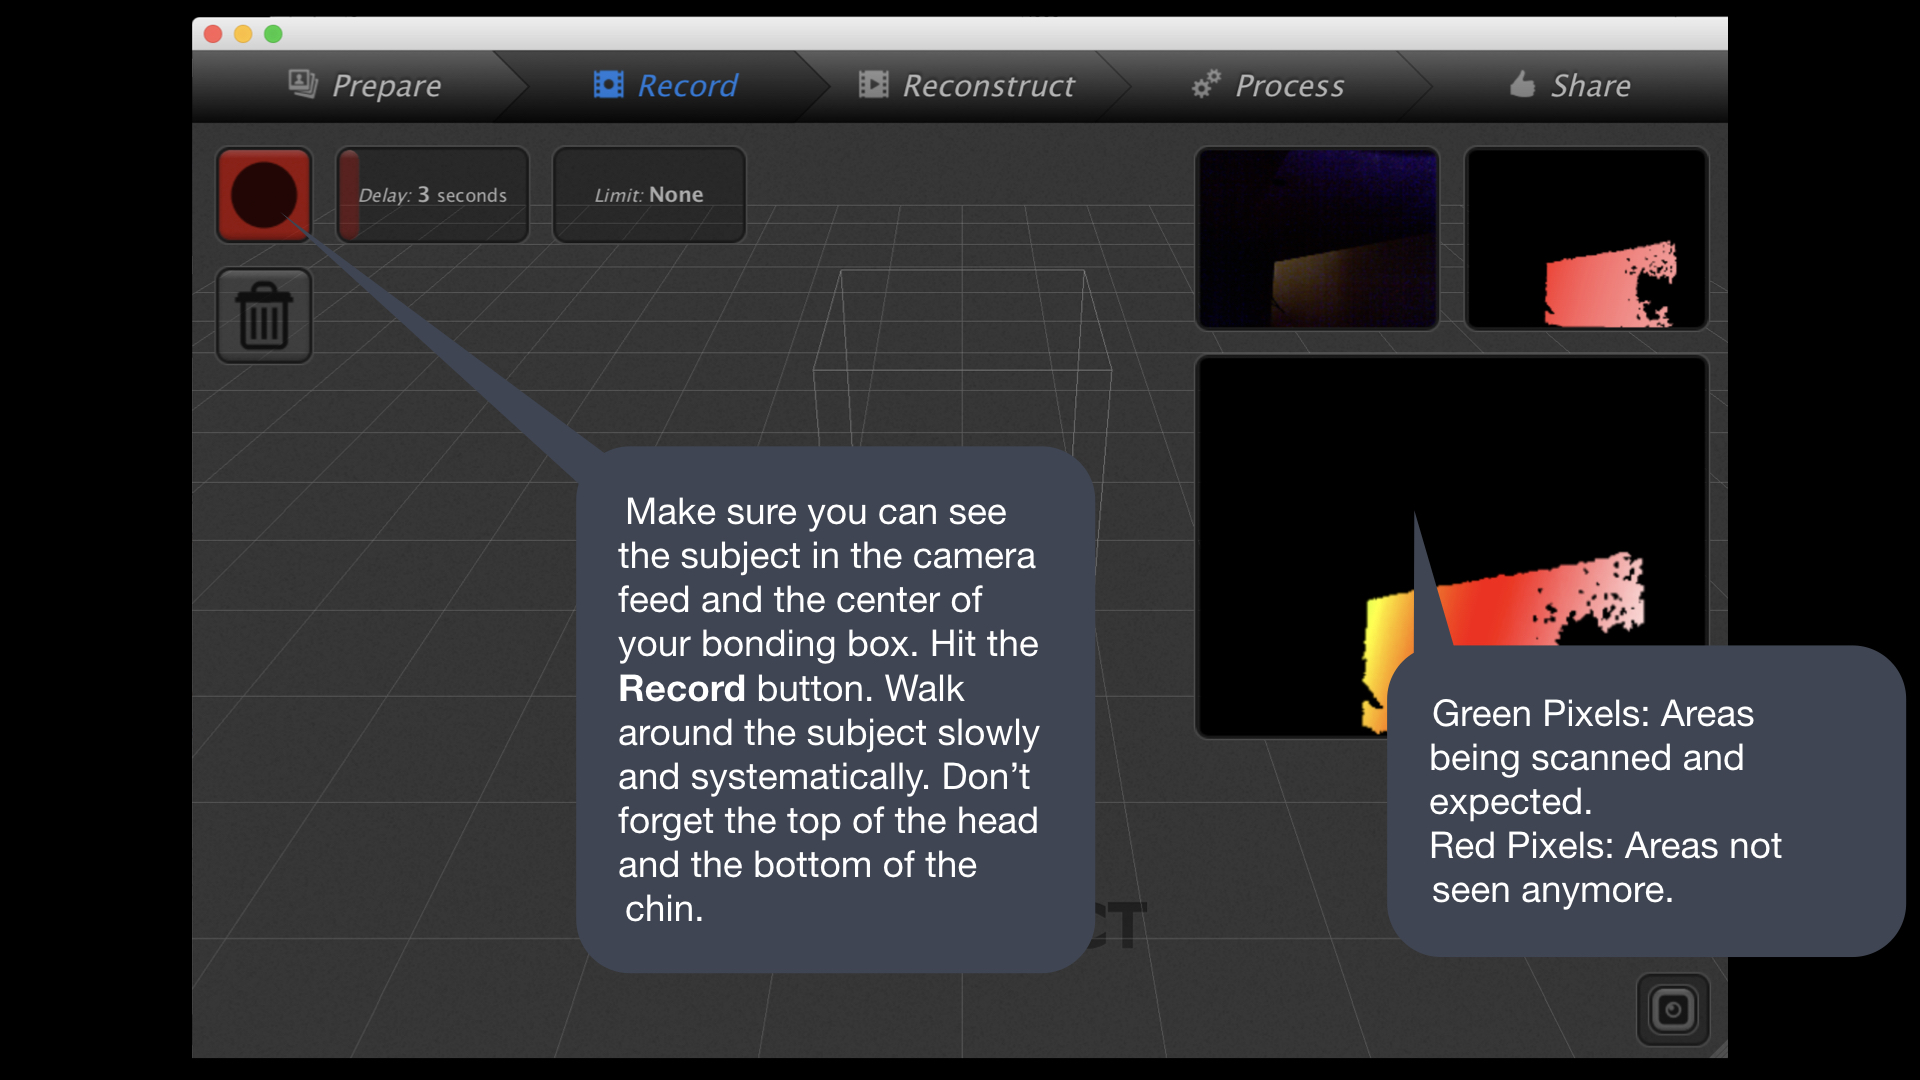Open the Process tab

coord(1268,86)
